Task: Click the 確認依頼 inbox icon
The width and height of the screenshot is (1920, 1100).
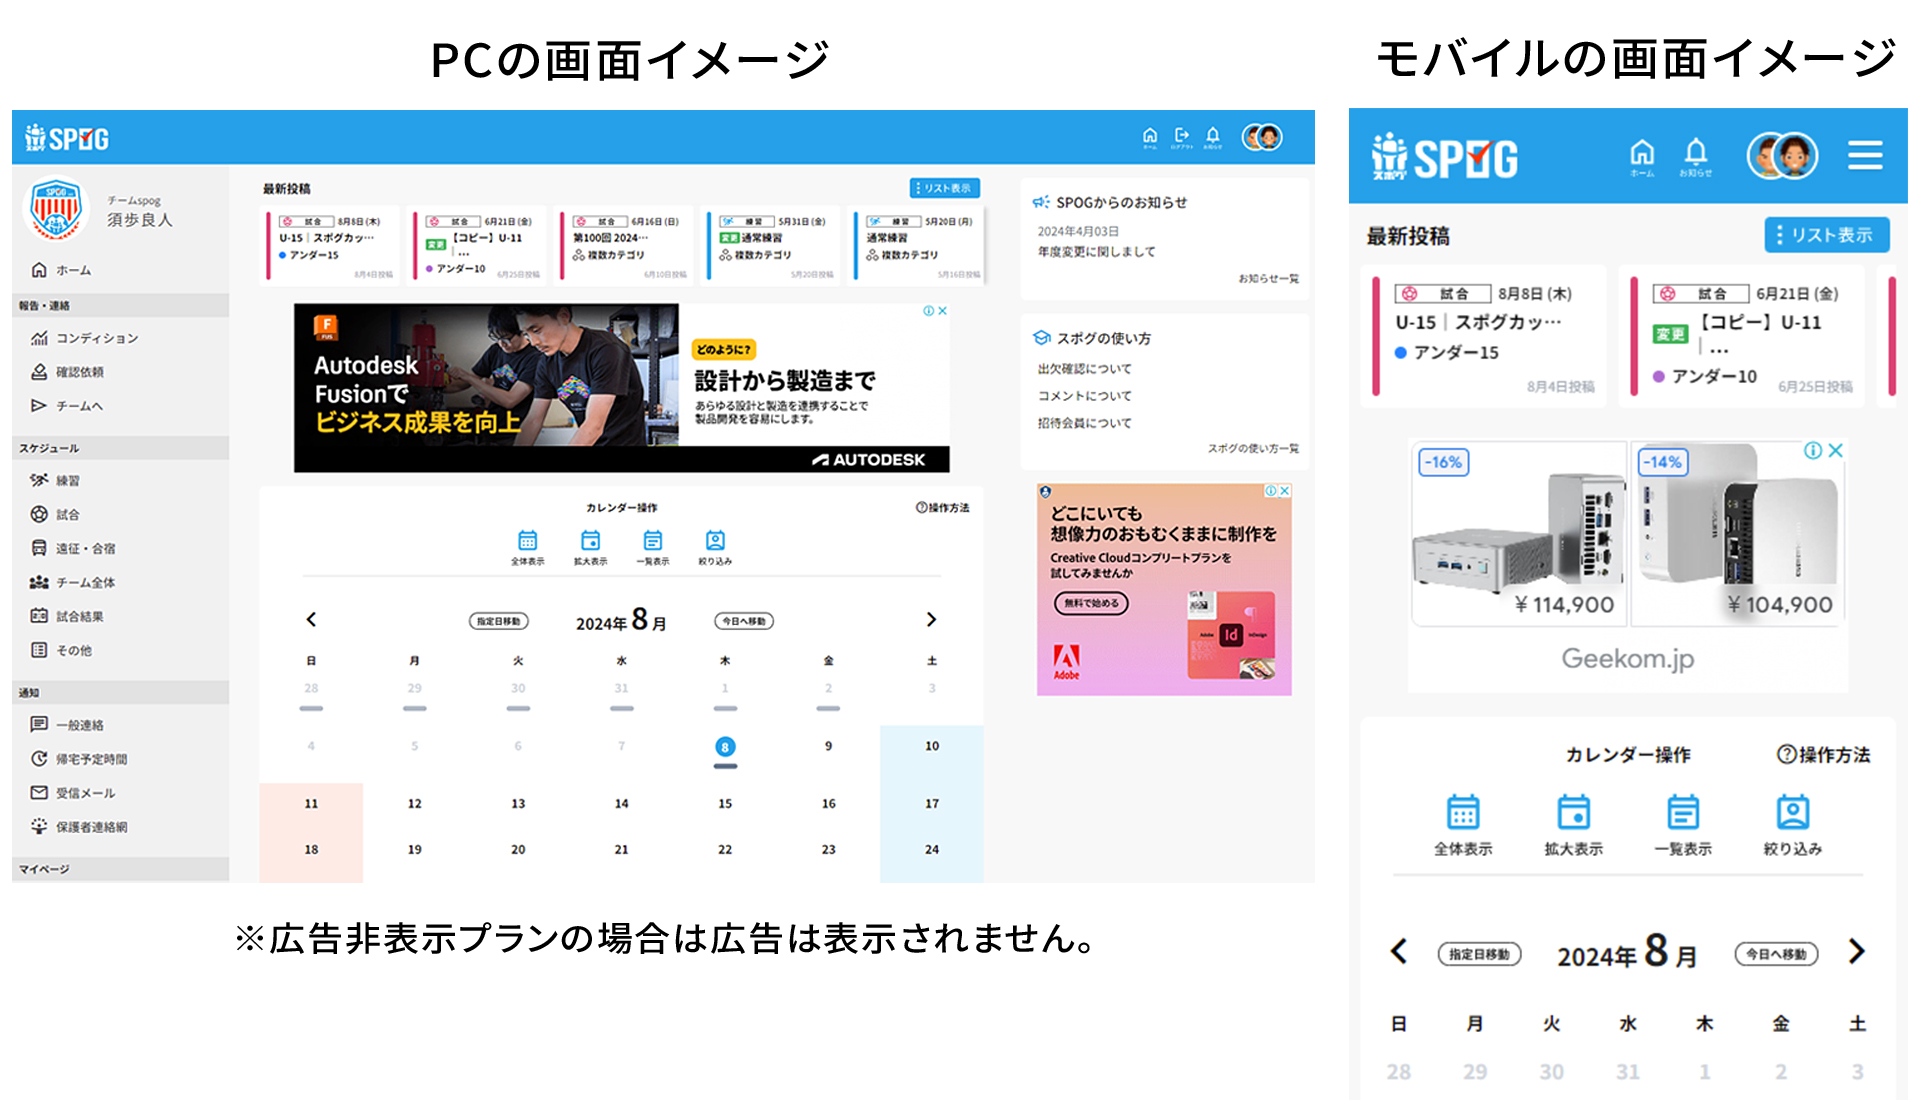Action: 38,371
